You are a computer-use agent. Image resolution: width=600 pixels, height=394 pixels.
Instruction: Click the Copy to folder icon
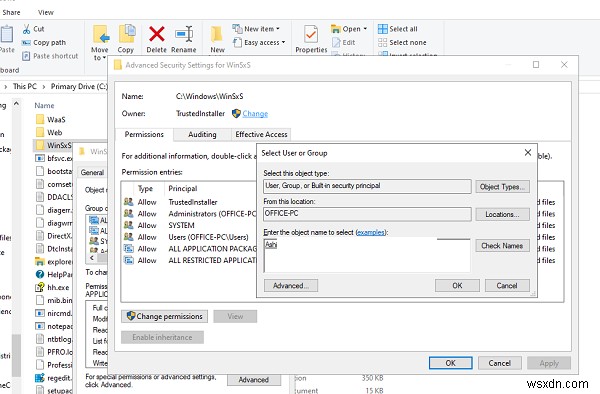click(127, 34)
